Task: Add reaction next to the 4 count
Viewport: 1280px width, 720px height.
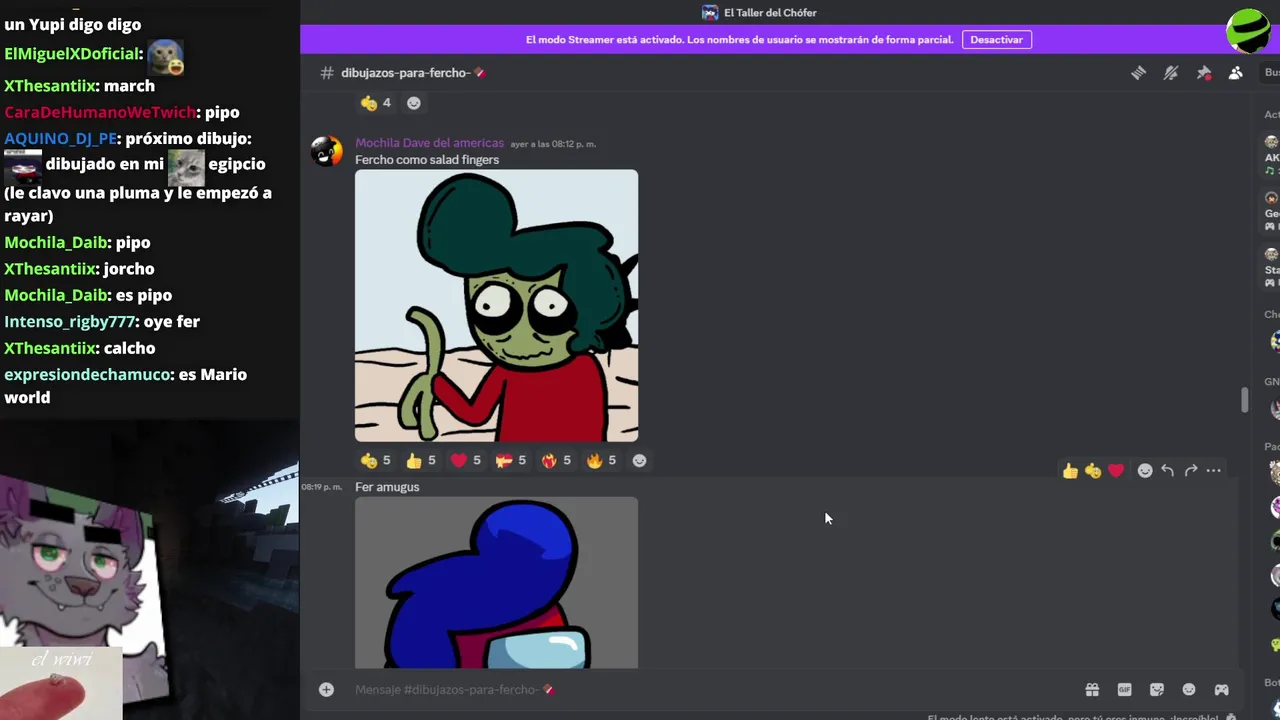Action: pos(414,103)
